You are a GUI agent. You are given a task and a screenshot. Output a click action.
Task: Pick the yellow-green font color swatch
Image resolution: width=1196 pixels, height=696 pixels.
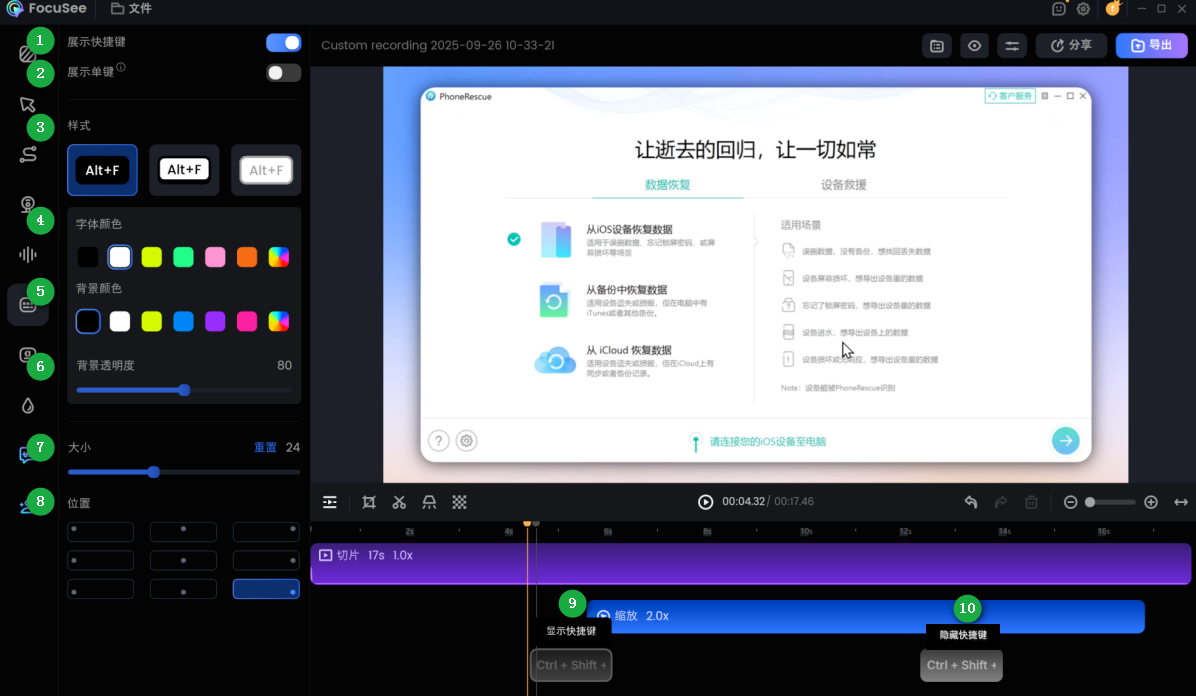152,257
